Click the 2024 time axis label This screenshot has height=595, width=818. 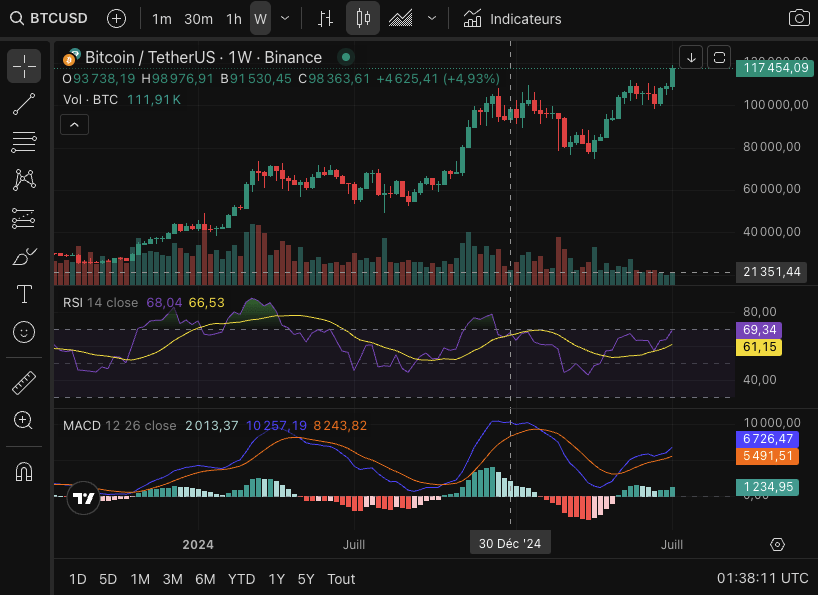click(198, 544)
